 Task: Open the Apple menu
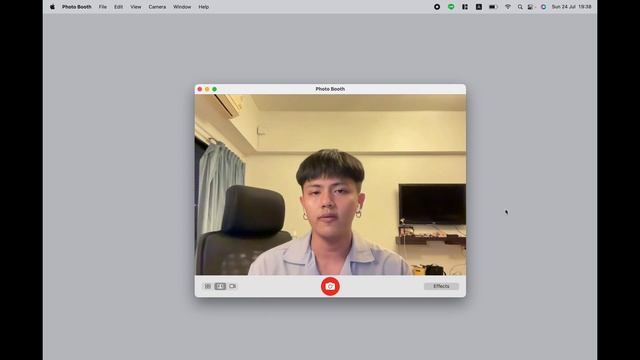[x=52, y=7]
